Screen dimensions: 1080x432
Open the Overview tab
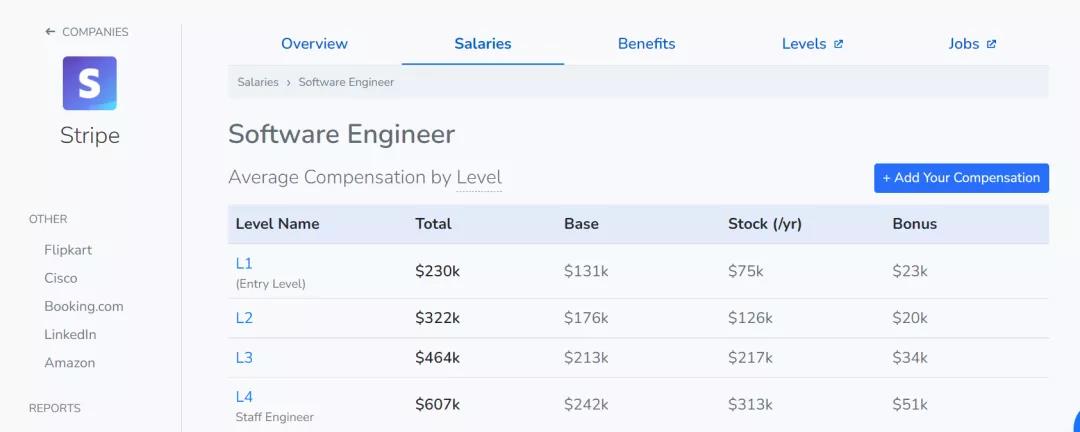(314, 43)
